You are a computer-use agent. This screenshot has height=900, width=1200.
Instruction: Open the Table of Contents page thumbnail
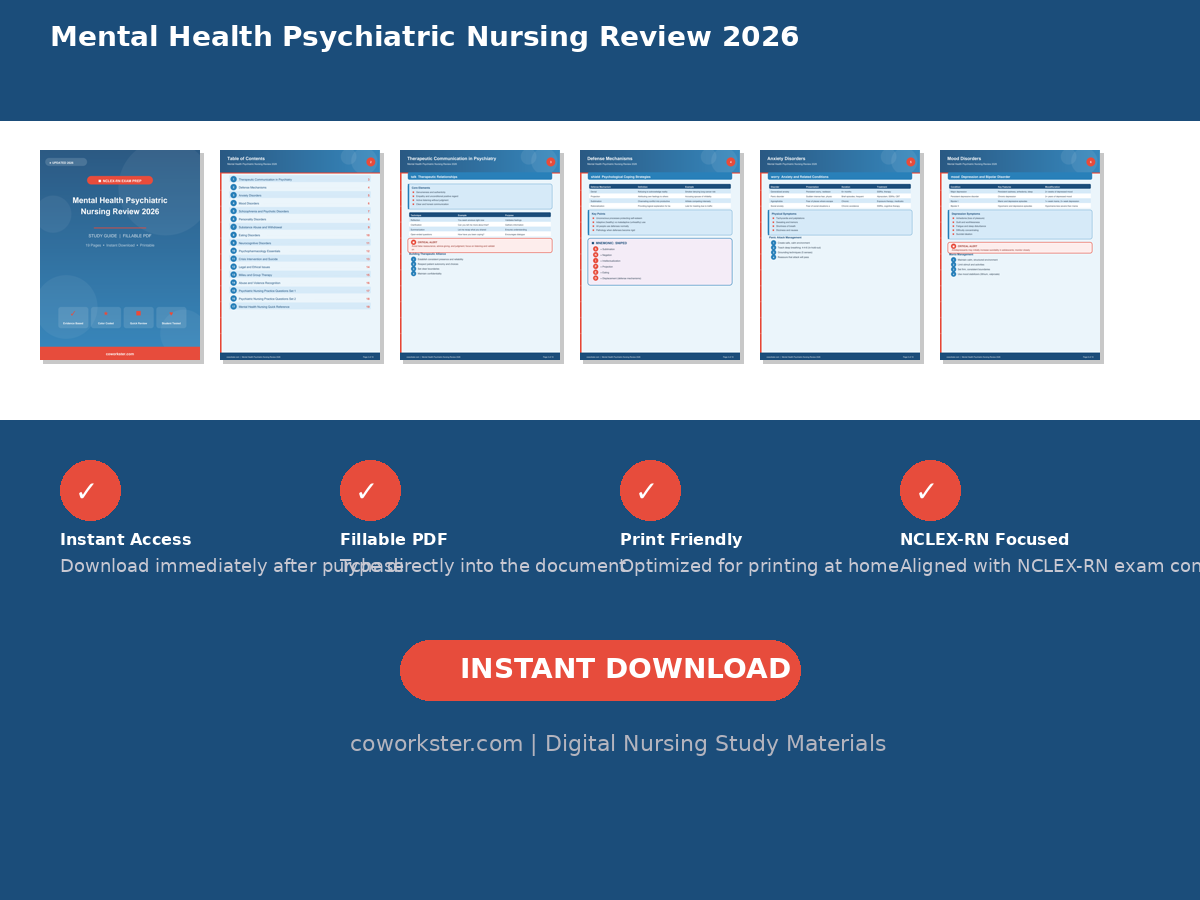click(x=300, y=255)
